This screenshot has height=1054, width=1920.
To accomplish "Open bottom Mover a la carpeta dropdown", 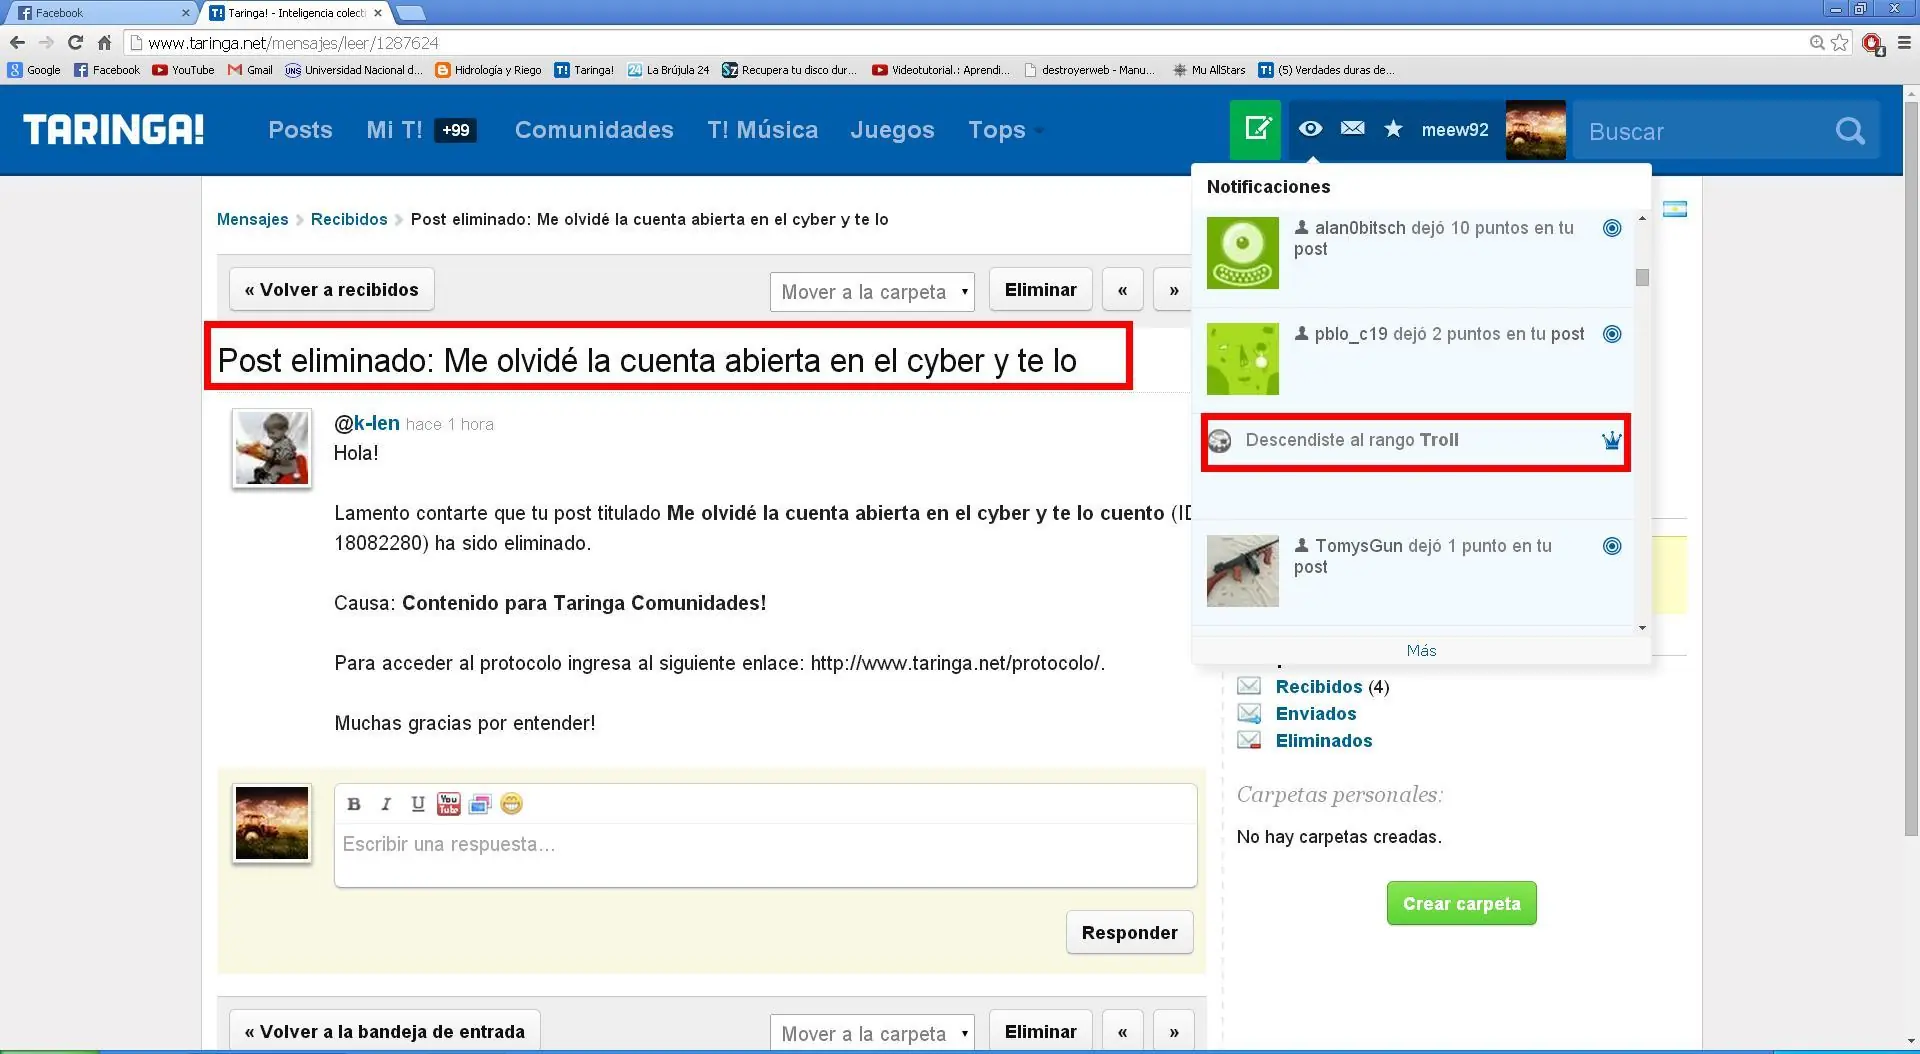I will coord(872,1032).
